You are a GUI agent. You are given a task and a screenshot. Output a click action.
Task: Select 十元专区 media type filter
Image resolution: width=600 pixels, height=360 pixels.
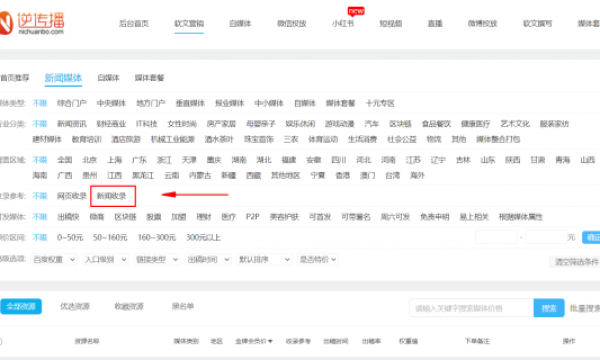point(380,103)
